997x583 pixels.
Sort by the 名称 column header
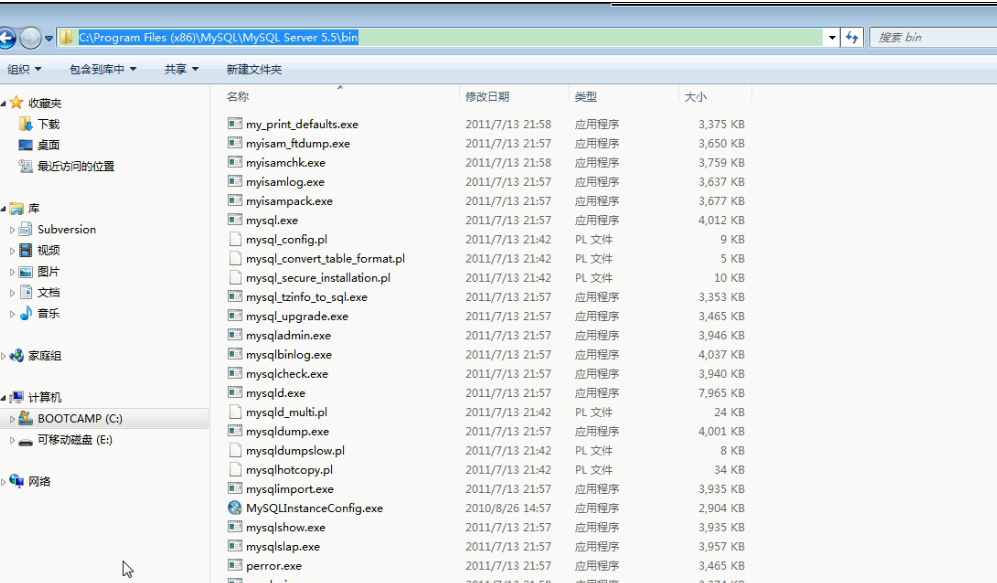[x=238, y=97]
